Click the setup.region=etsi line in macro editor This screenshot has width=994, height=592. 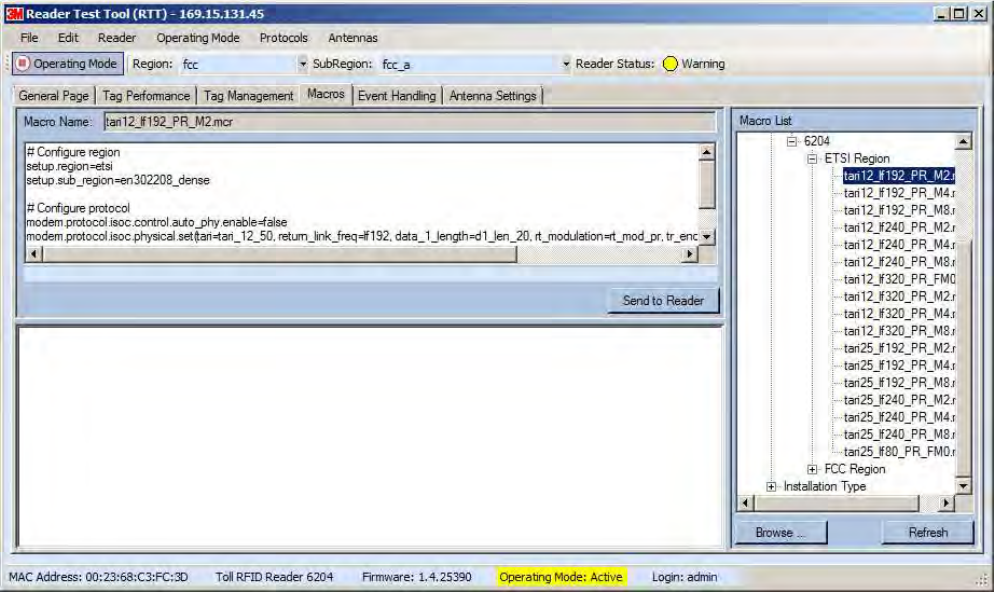70,166
